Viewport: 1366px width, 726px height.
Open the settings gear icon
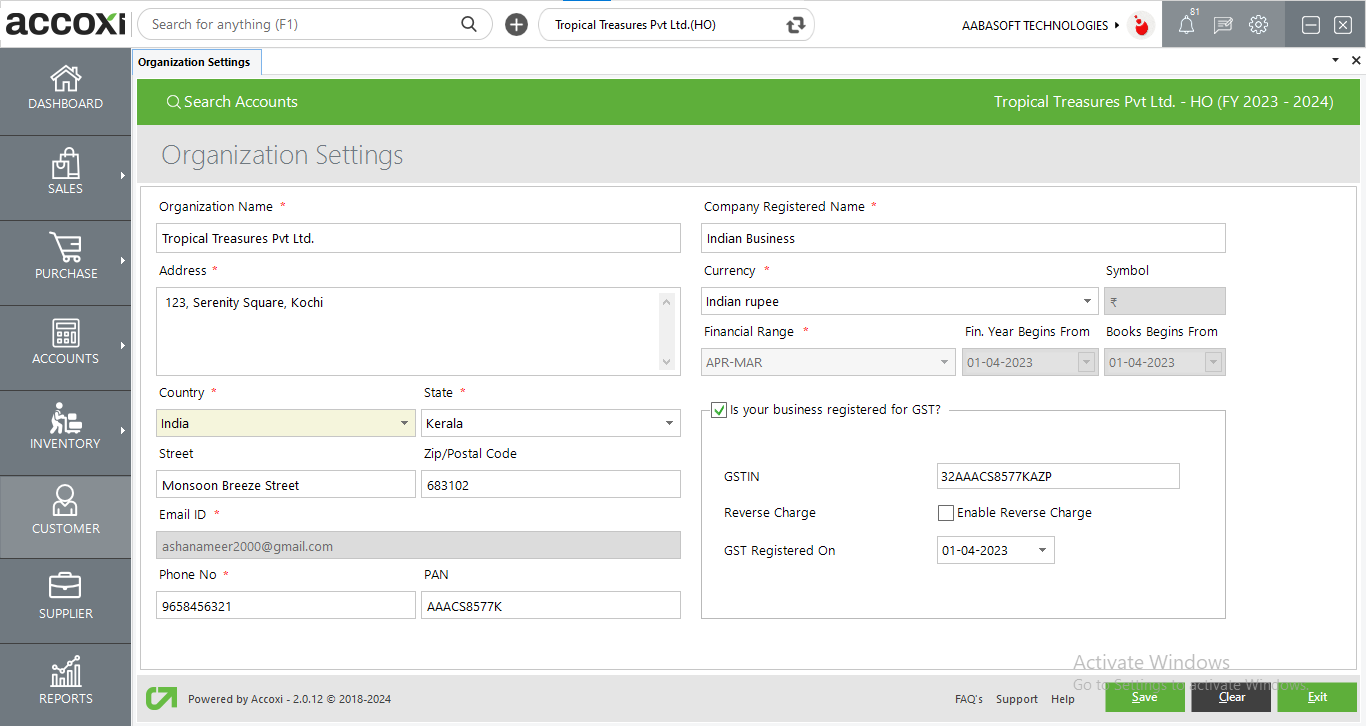point(1258,25)
